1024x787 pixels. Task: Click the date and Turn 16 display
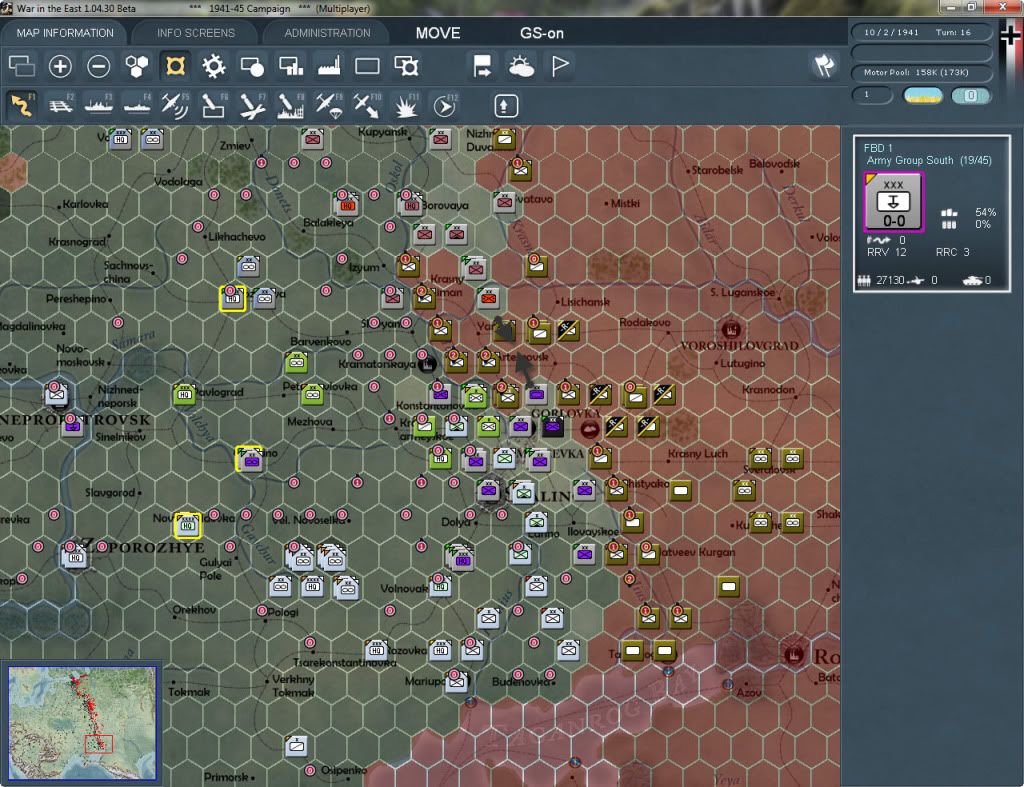tap(921, 32)
